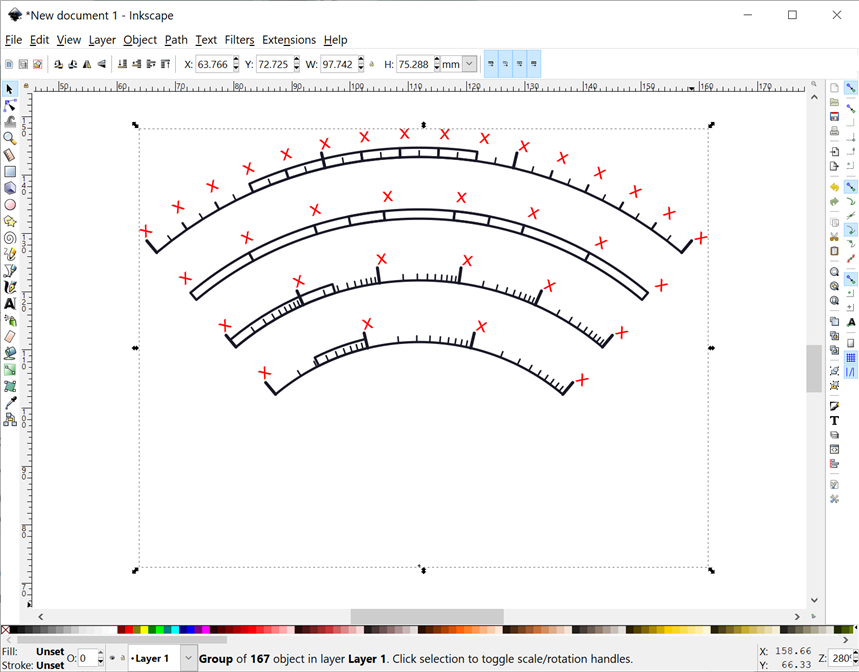Click the X position input field
The image size is (859, 672).
point(212,64)
